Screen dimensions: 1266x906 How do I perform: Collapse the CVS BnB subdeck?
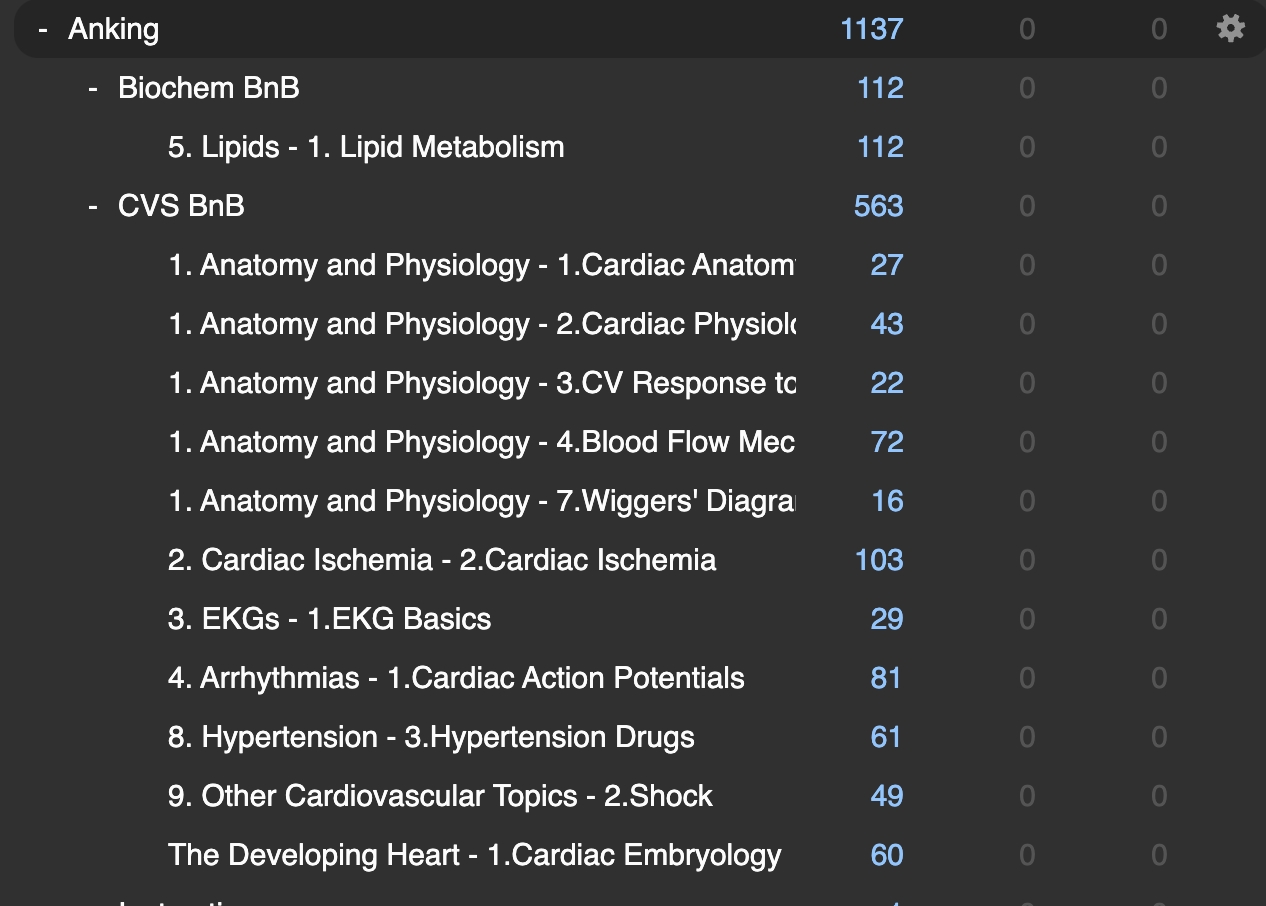click(93, 206)
